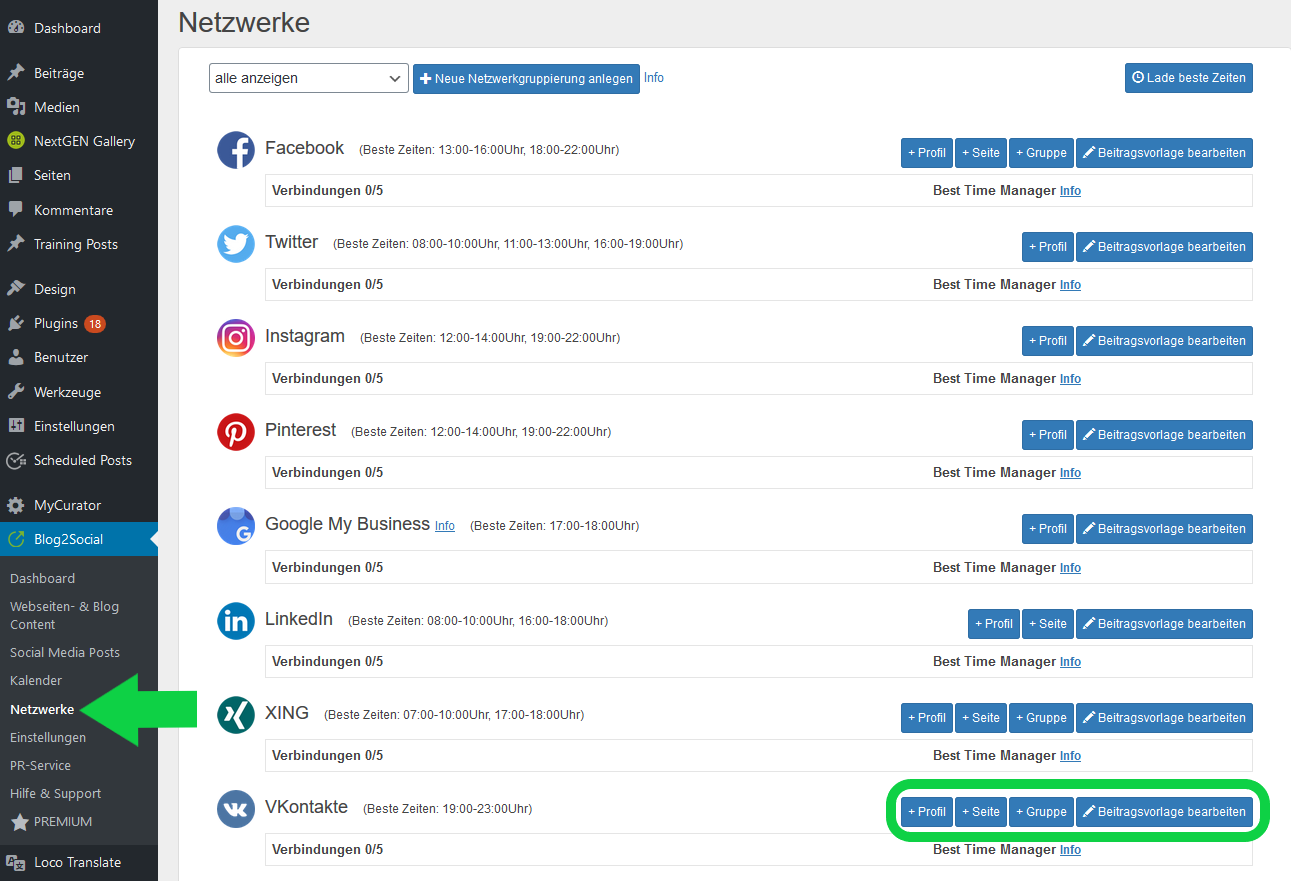1291x881 pixels.
Task: Open Blog2Social Einstellungen submenu item
Action: click(48, 737)
